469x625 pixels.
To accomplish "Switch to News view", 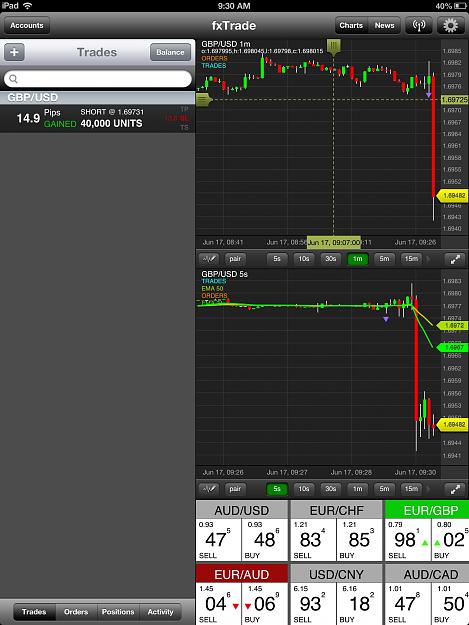I will pyautogui.click(x=384, y=26).
